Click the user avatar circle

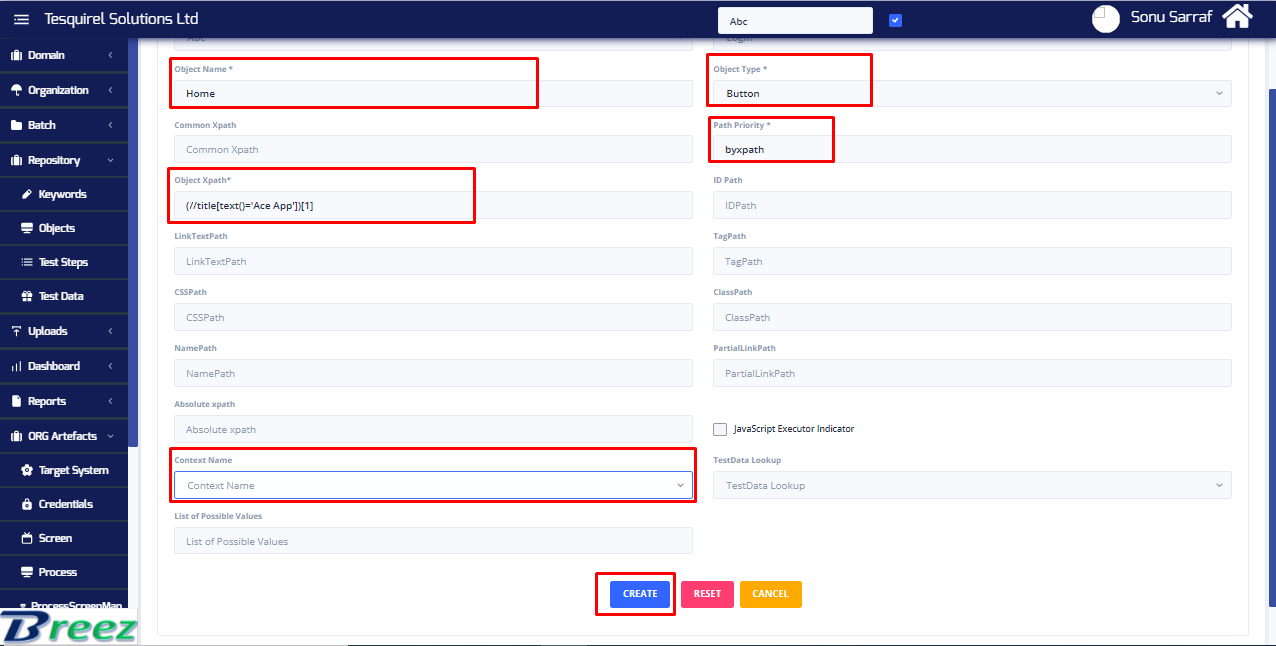pyautogui.click(x=1106, y=19)
